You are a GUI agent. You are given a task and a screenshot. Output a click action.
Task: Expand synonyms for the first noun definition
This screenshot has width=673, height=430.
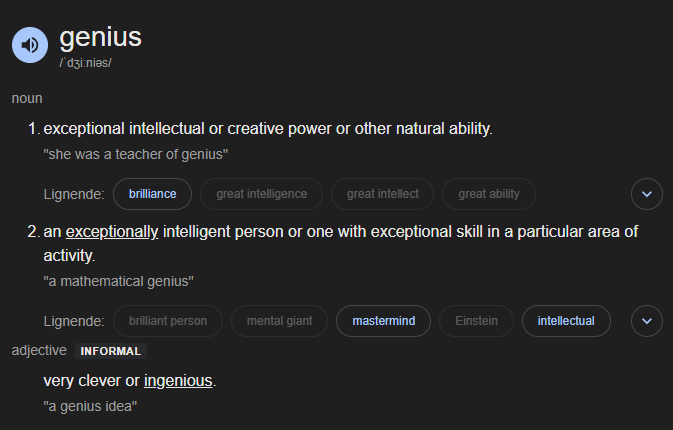[x=647, y=193]
